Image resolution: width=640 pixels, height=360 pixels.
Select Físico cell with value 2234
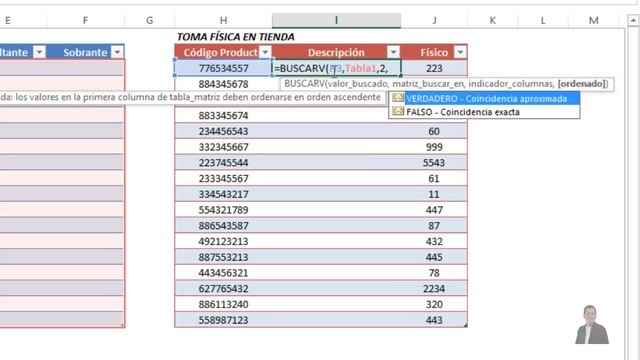pyautogui.click(x=434, y=289)
